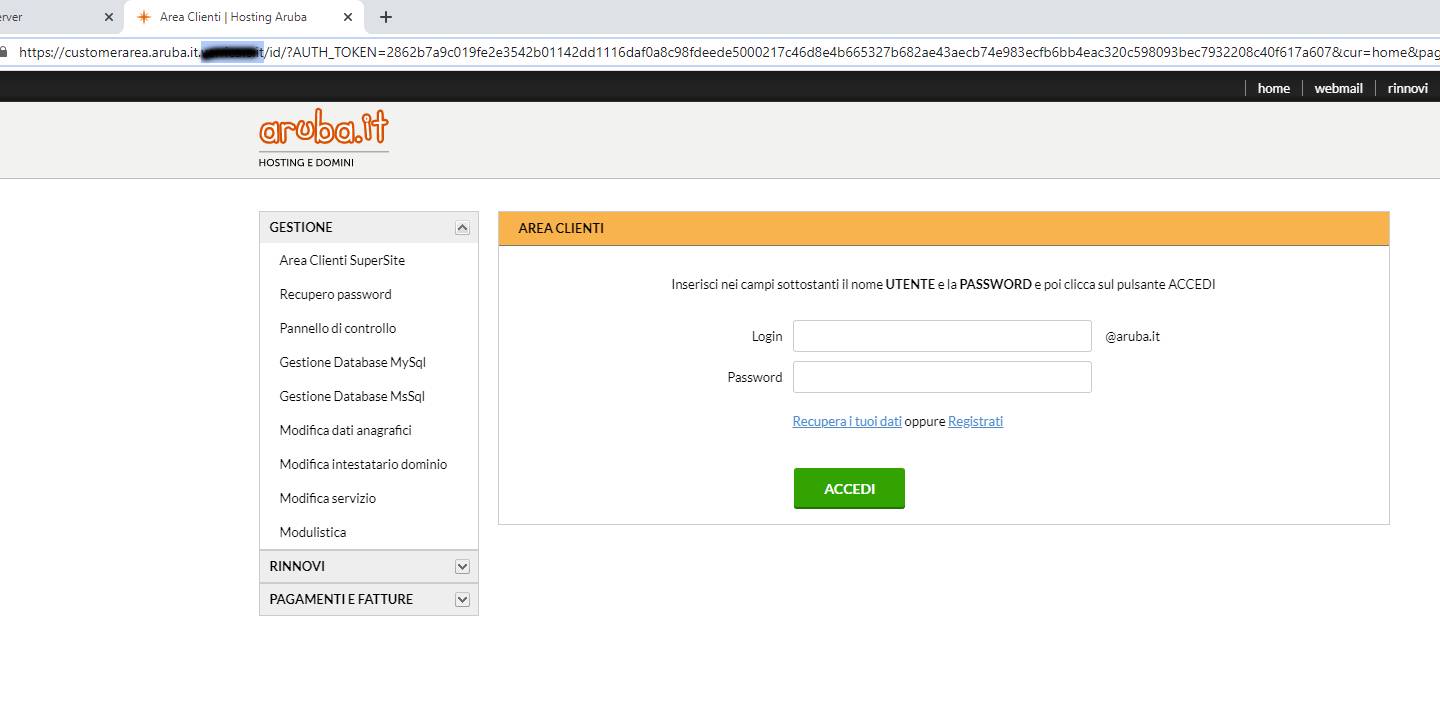Close the first browser tab
Image resolution: width=1440 pixels, height=726 pixels.
coord(109,17)
